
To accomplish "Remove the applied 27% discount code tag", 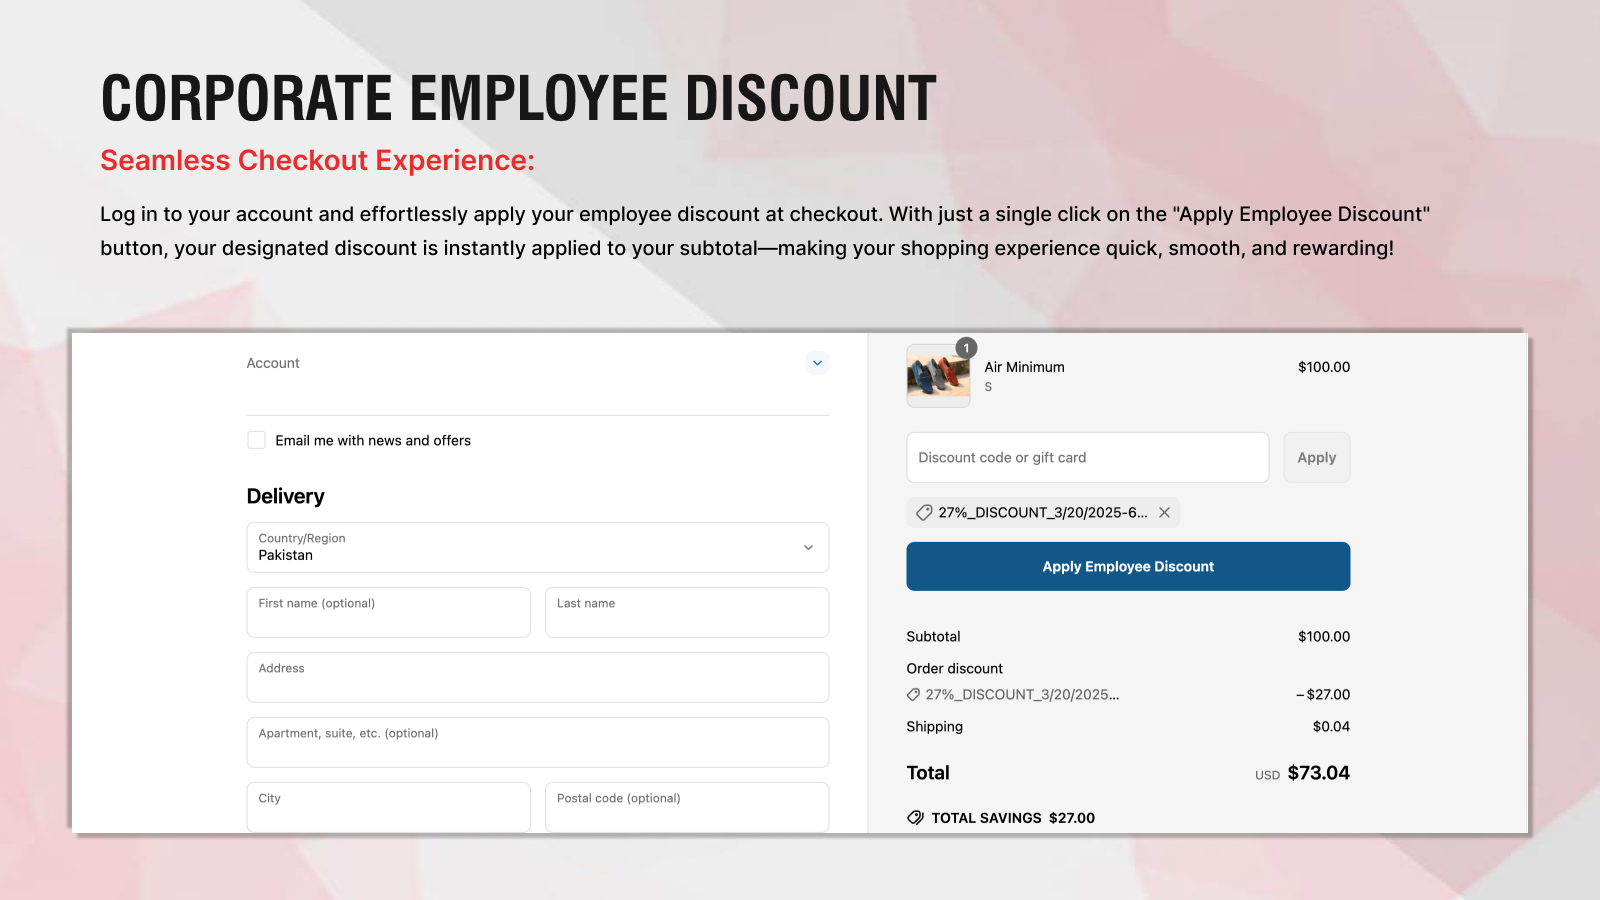I will [1164, 512].
